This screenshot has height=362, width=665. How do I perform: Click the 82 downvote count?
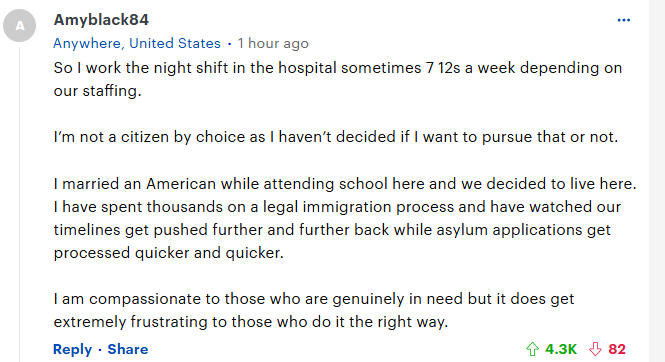pos(617,349)
